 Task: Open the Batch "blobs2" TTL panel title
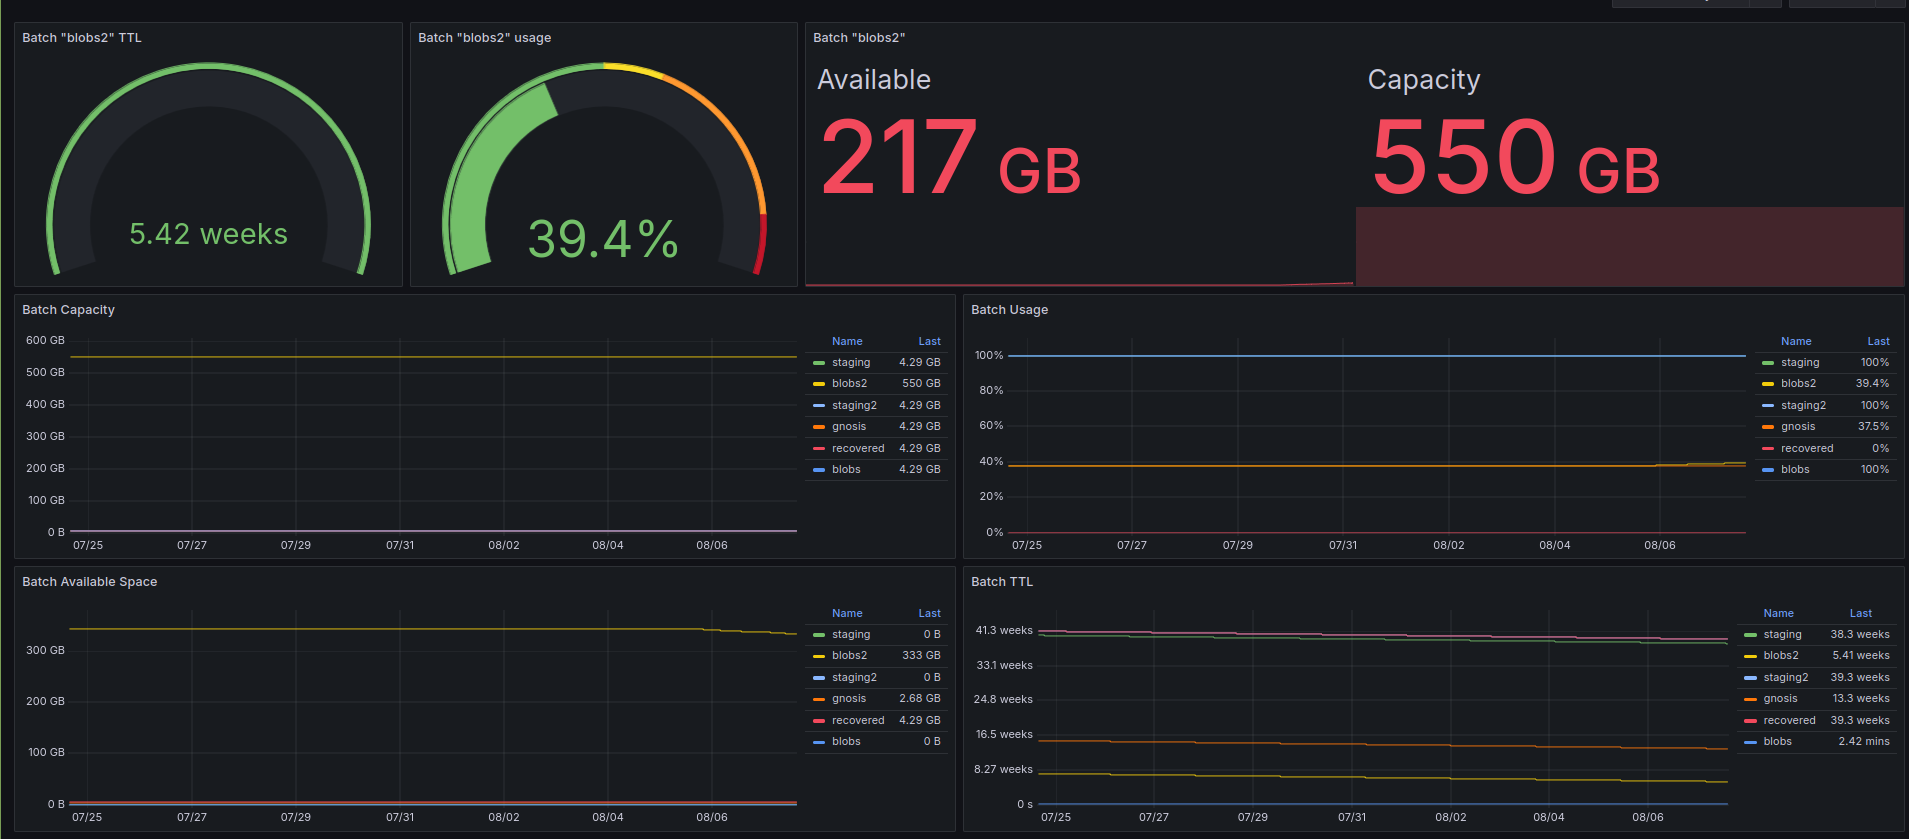coord(82,38)
